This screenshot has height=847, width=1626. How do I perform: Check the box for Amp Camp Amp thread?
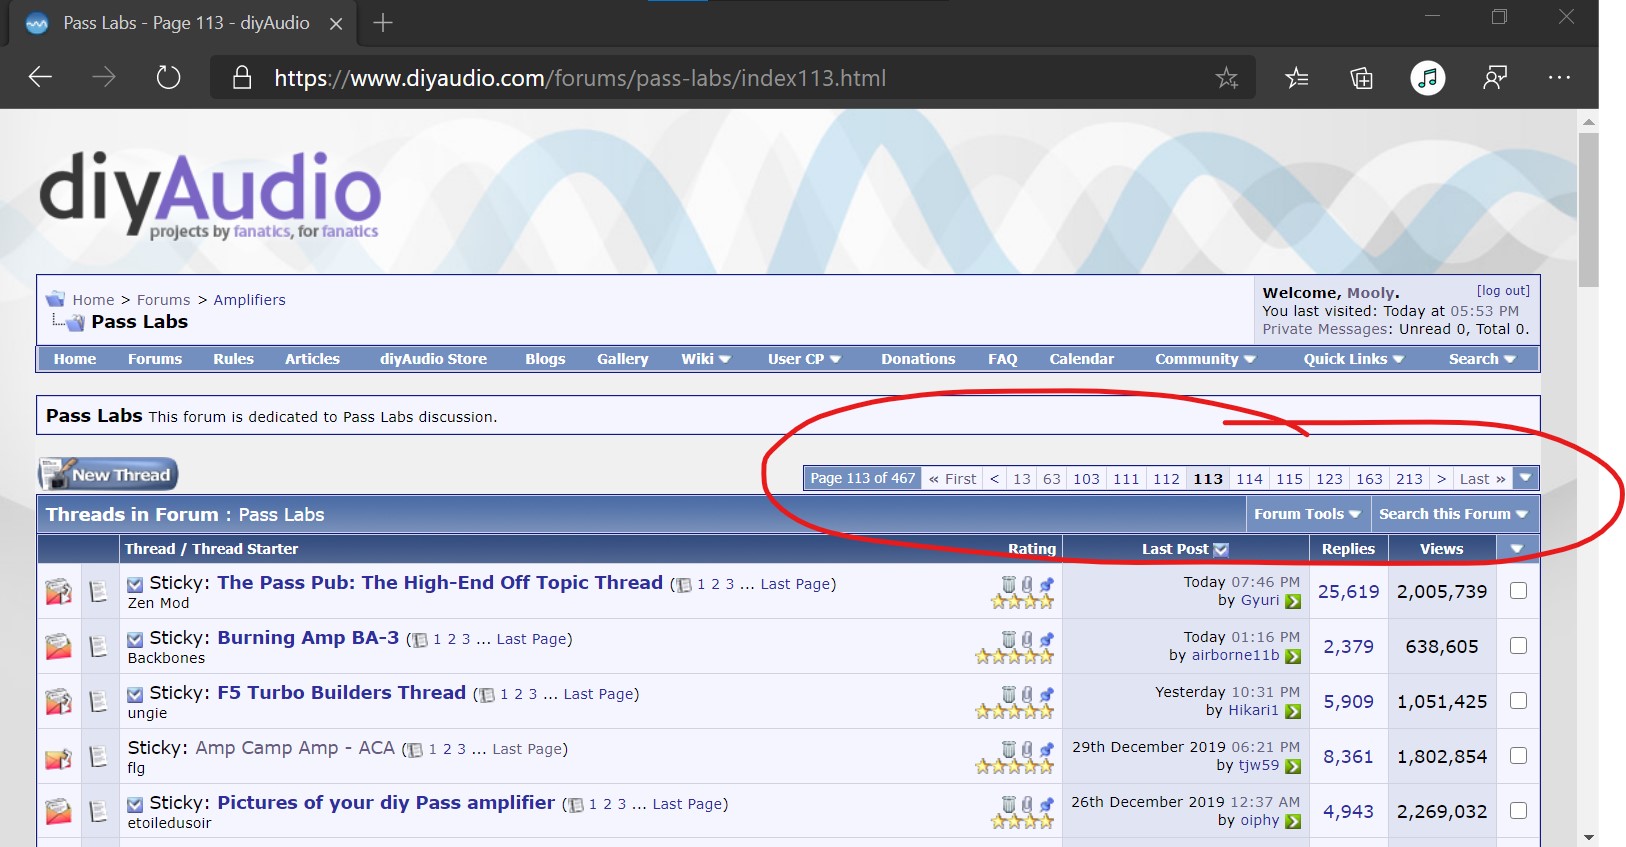pyautogui.click(x=1518, y=756)
